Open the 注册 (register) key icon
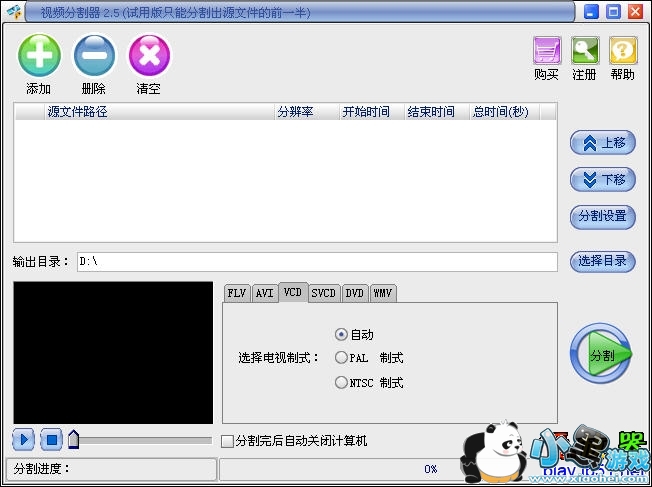This screenshot has width=652, height=487. pos(585,50)
